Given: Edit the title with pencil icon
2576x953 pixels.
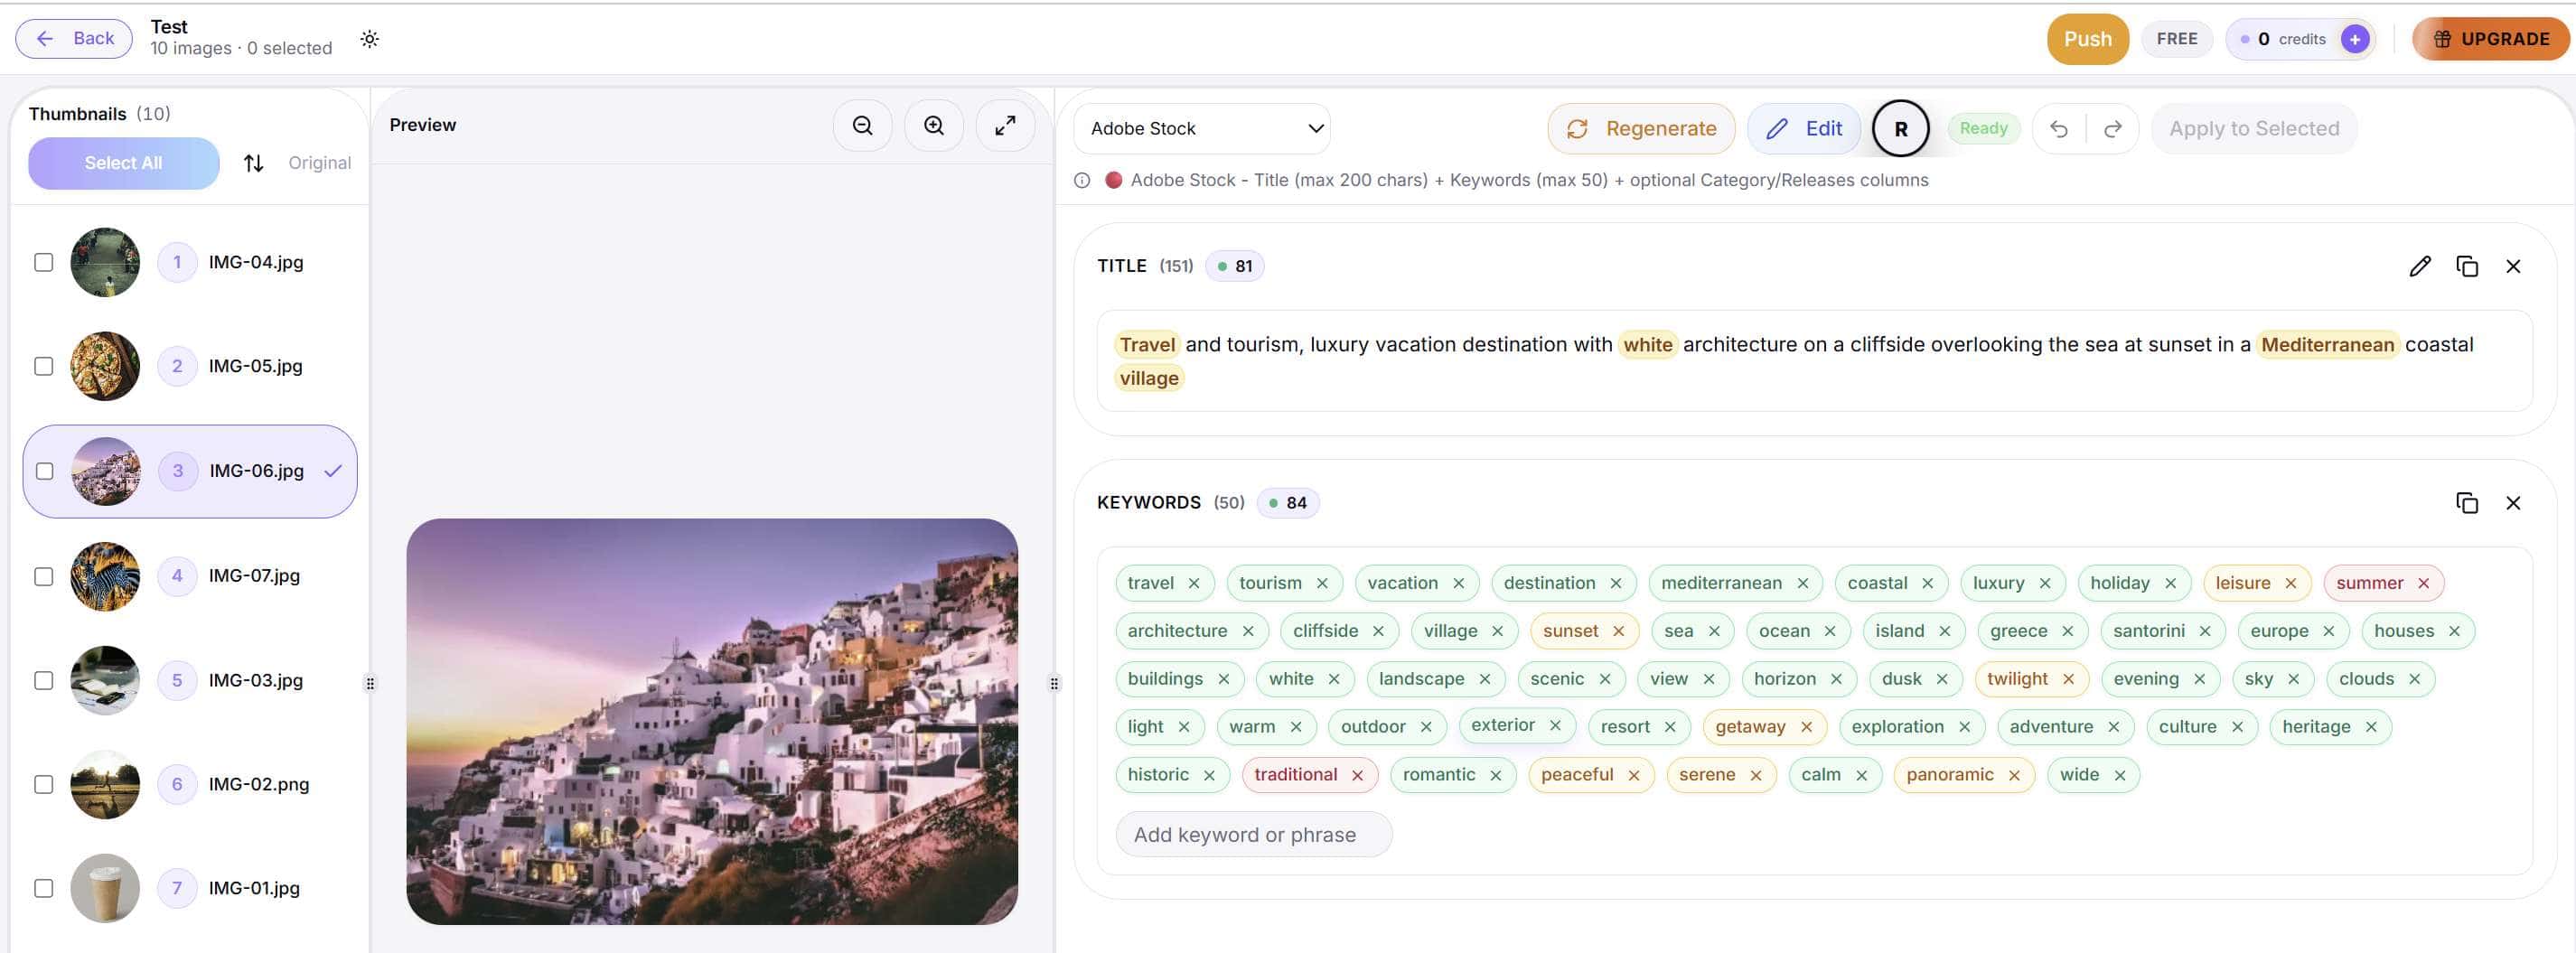Looking at the screenshot, I should (2419, 266).
